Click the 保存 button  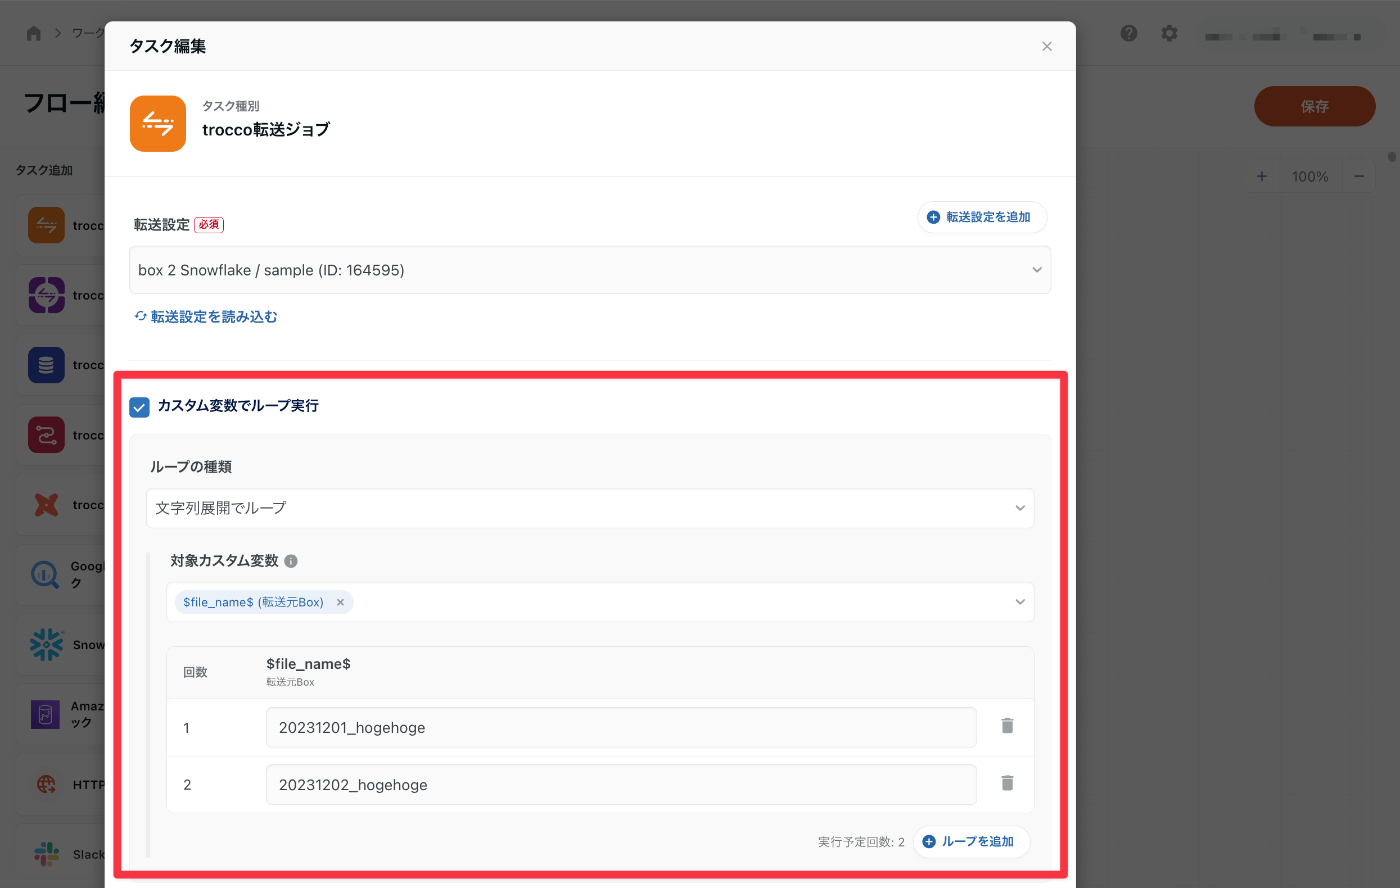click(1315, 106)
